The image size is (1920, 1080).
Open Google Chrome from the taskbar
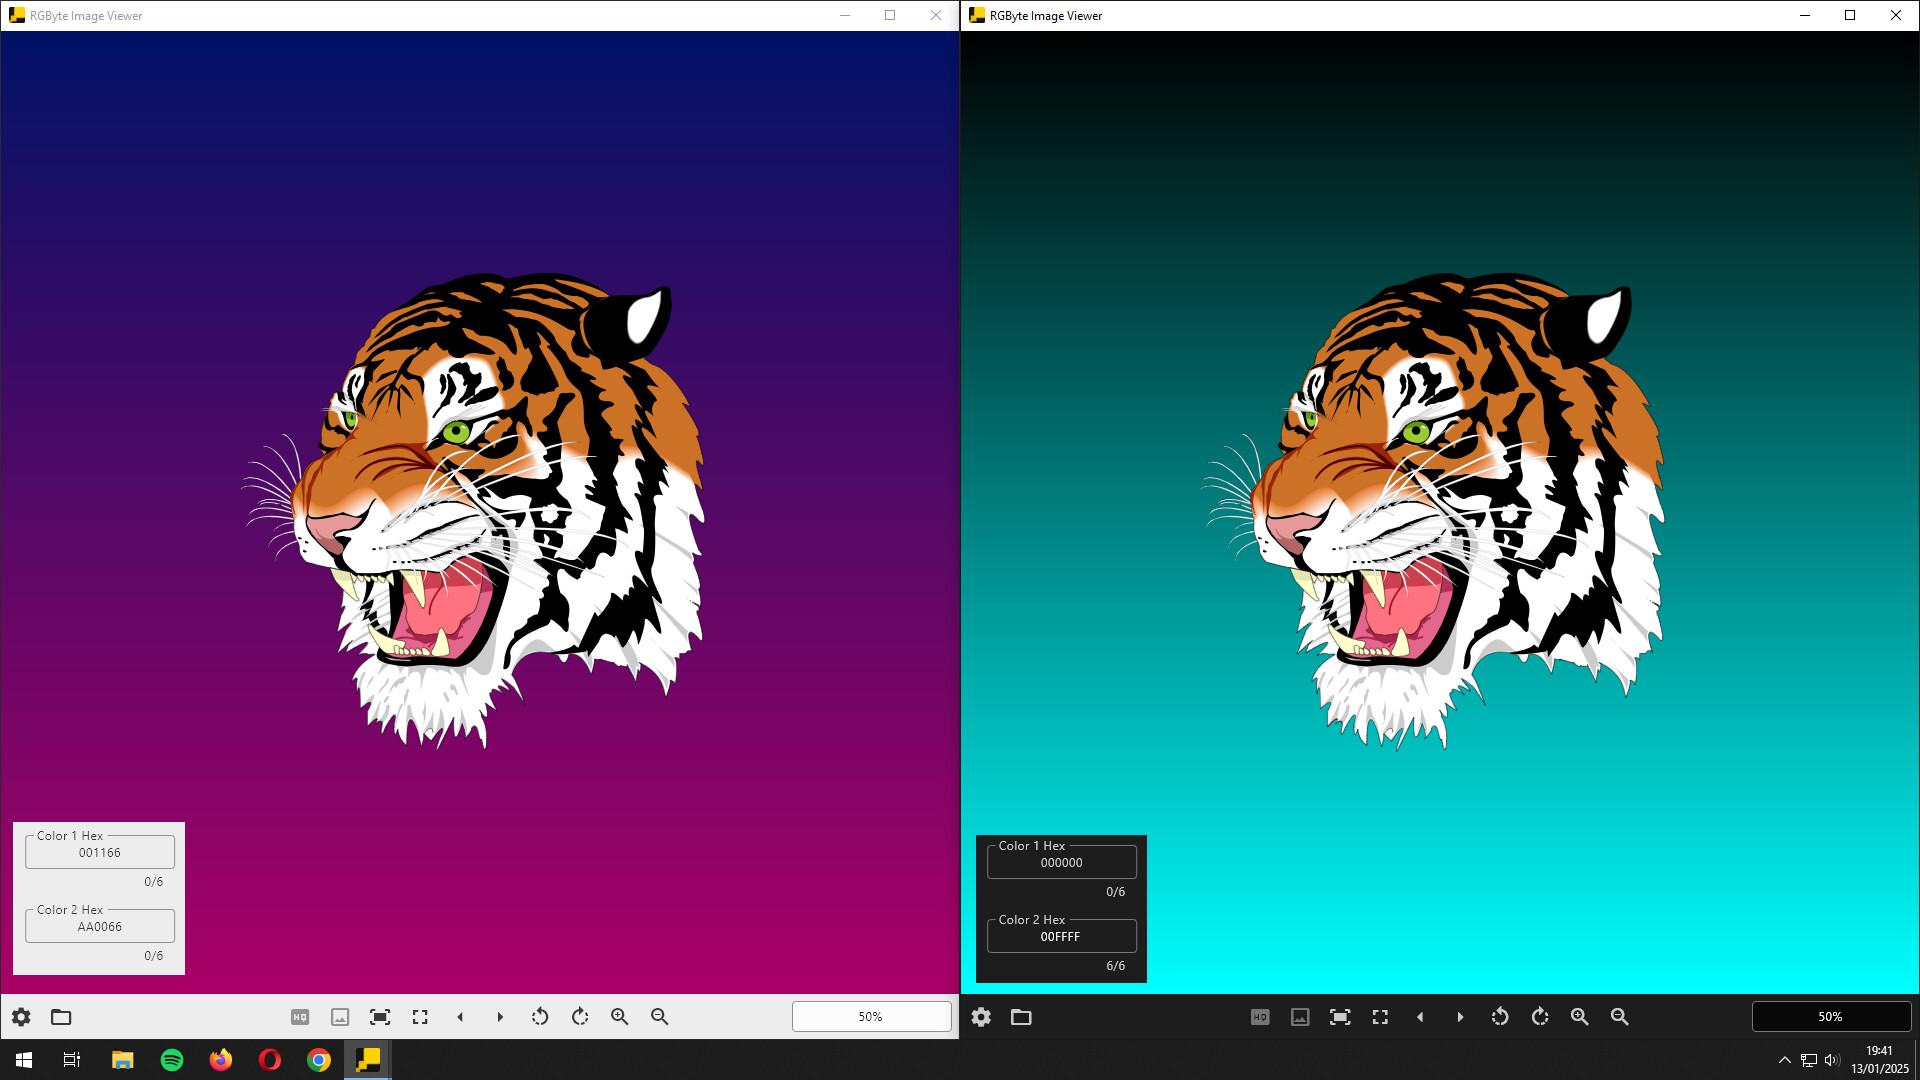318,1059
